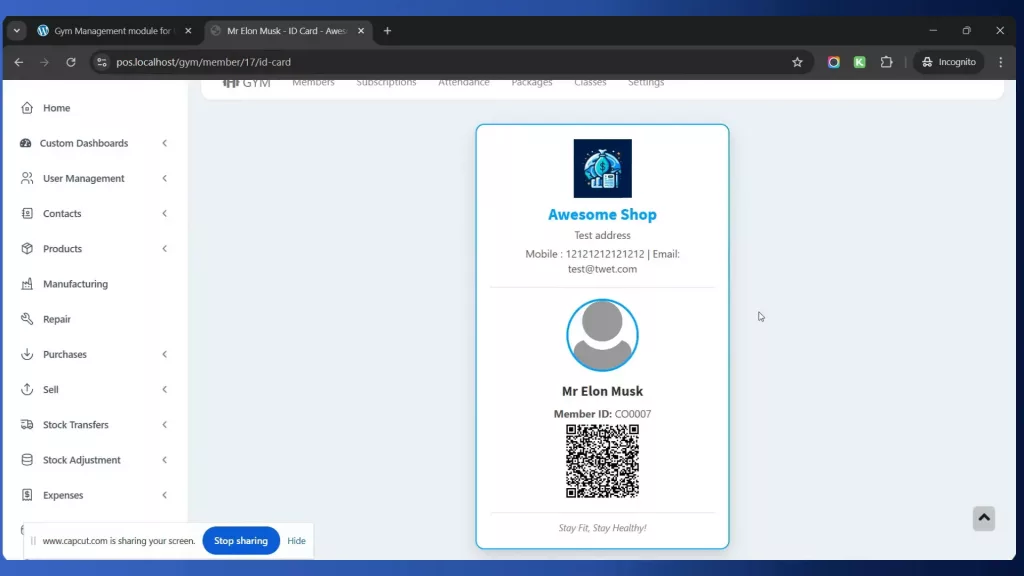This screenshot has width=1024, height=576.
Task: Expand the Expenses submenu chevron
Action: pyautogui.click(x=165, y=495)
